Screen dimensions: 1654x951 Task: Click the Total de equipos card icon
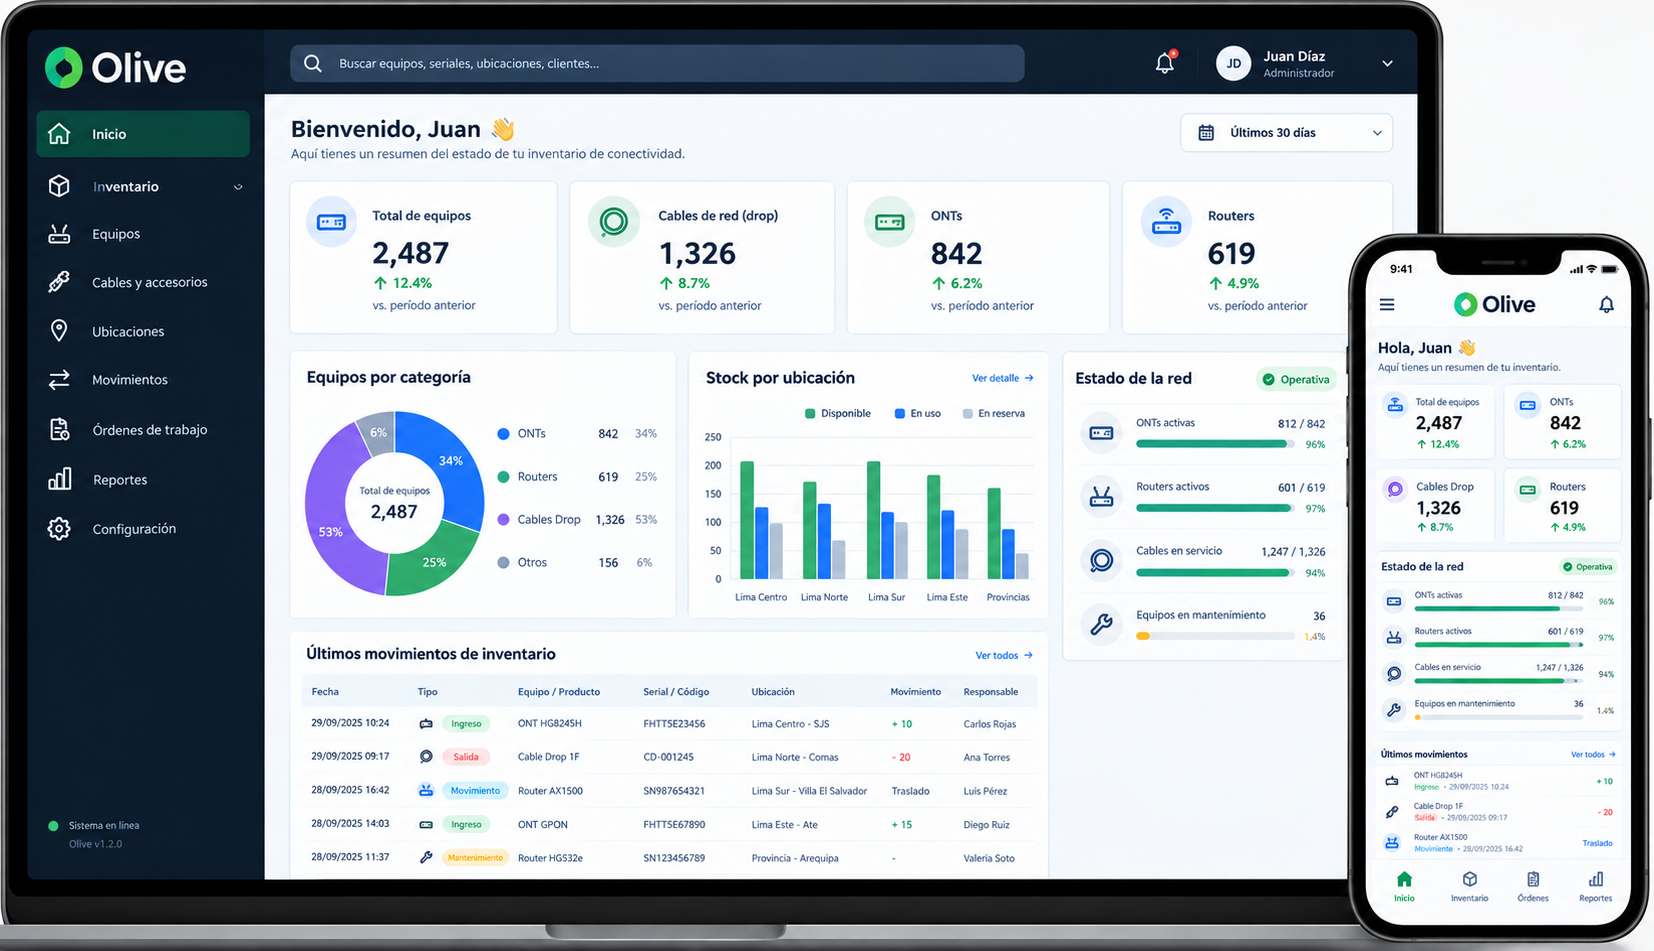coord(331,222)
